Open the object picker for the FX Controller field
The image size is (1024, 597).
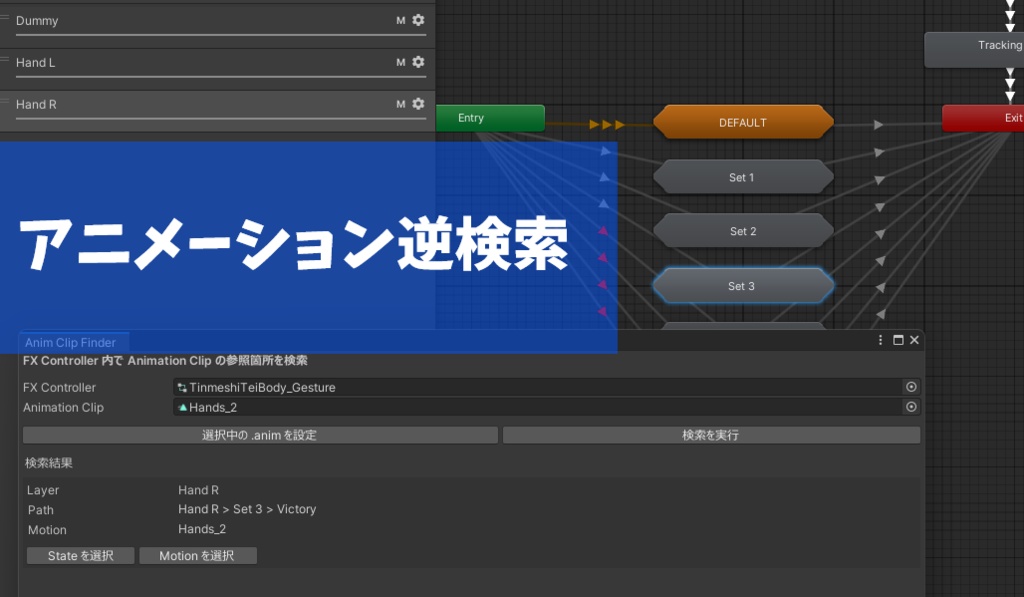click(910, 387)
